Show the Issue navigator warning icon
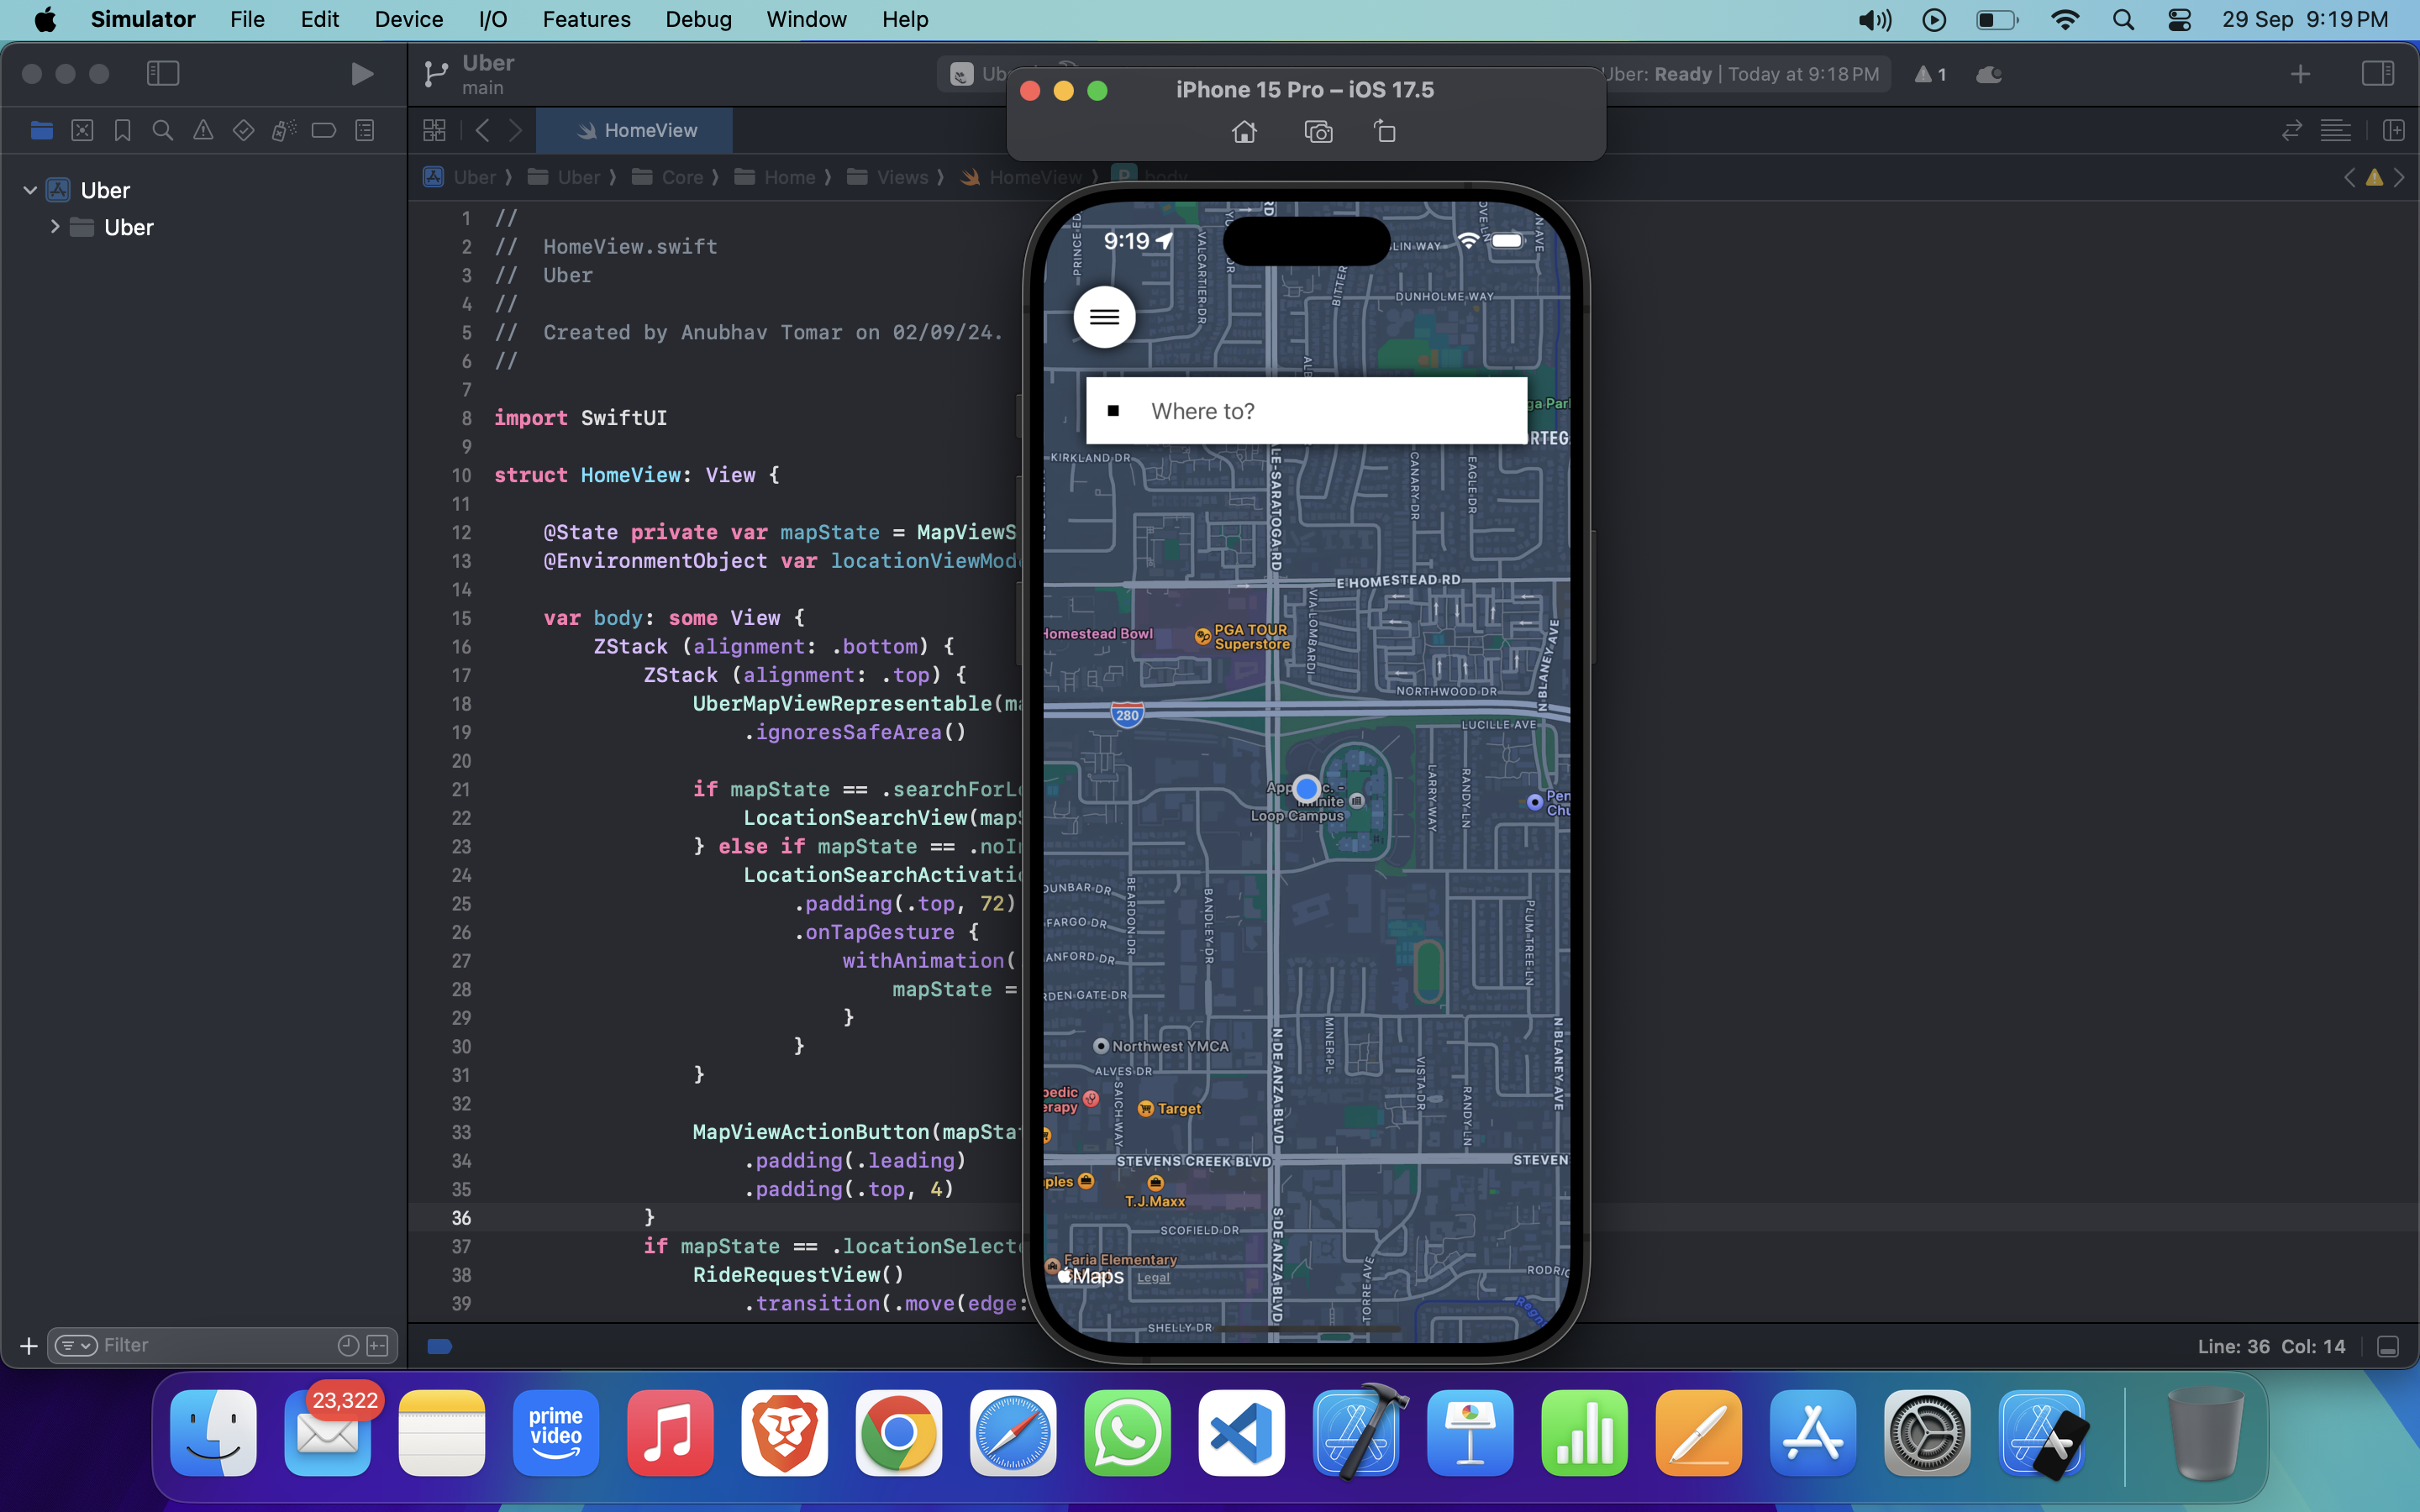2420x1512 pixels. click(203, 131)
